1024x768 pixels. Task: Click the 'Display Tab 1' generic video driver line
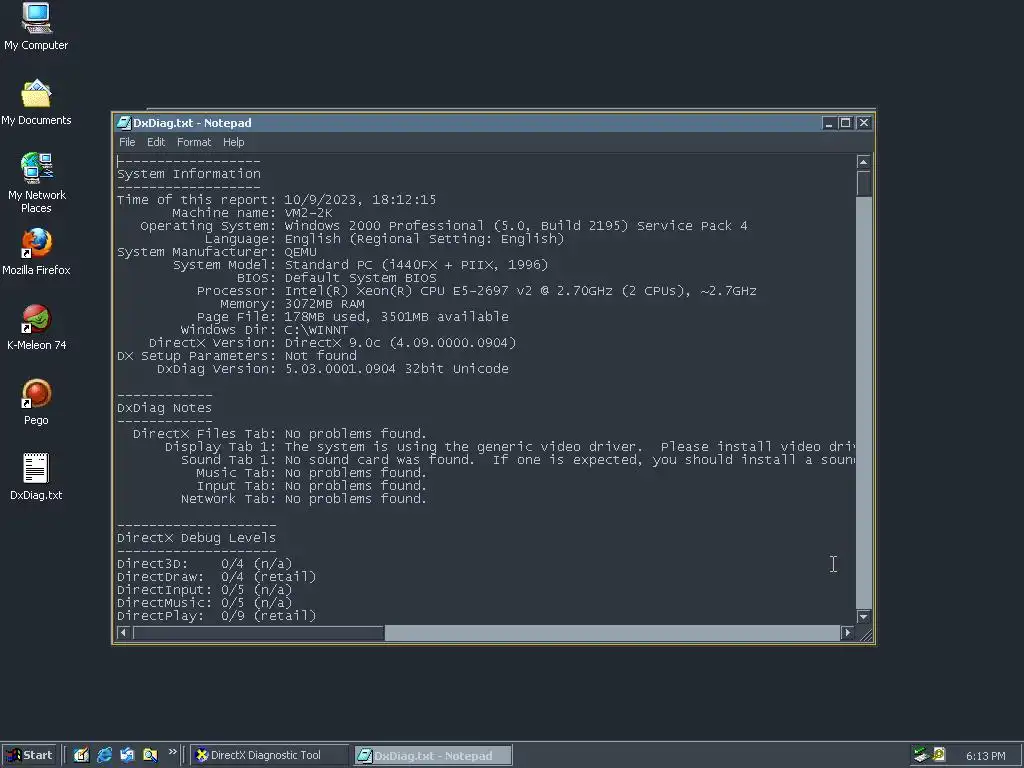tap(509, 447)
